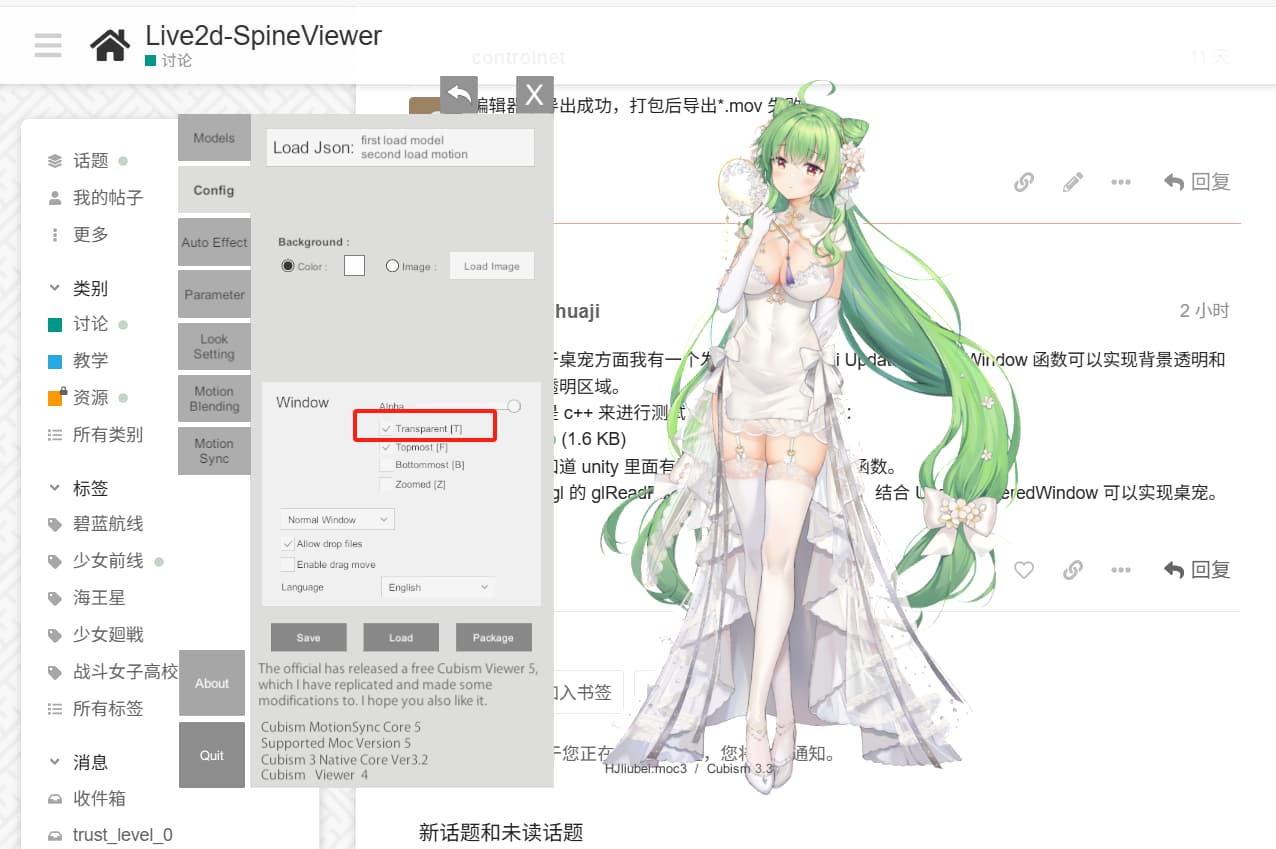
Task: Collapse the 标签 sidebar section
Action: [x=55, y=488]
